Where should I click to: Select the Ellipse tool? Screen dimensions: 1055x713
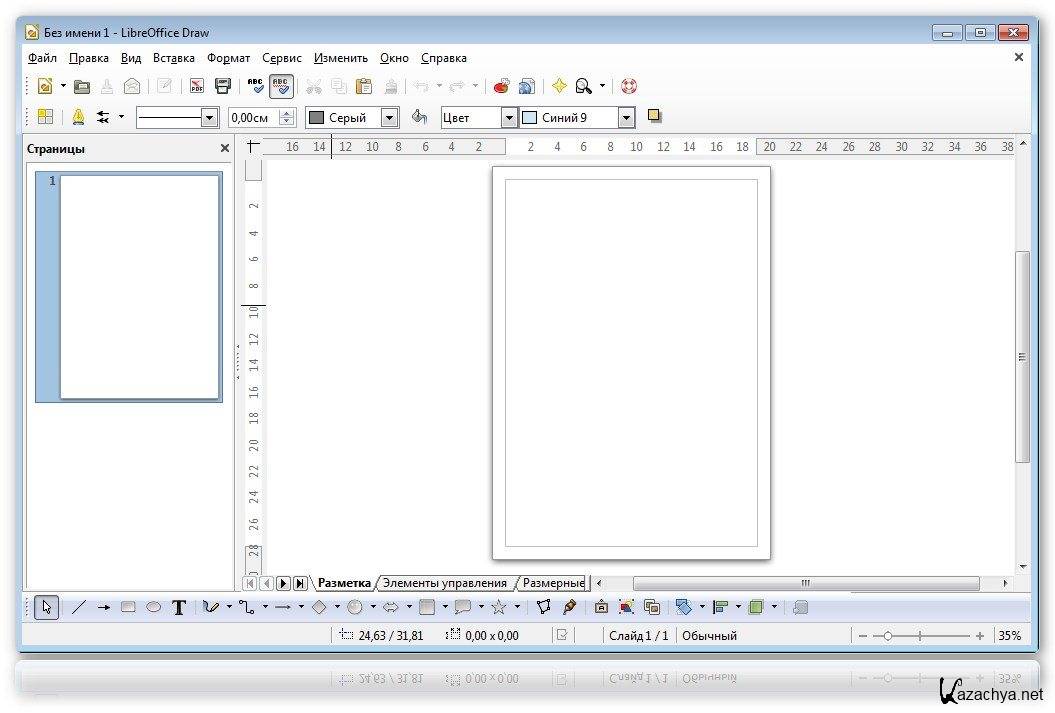pos(153,607)
